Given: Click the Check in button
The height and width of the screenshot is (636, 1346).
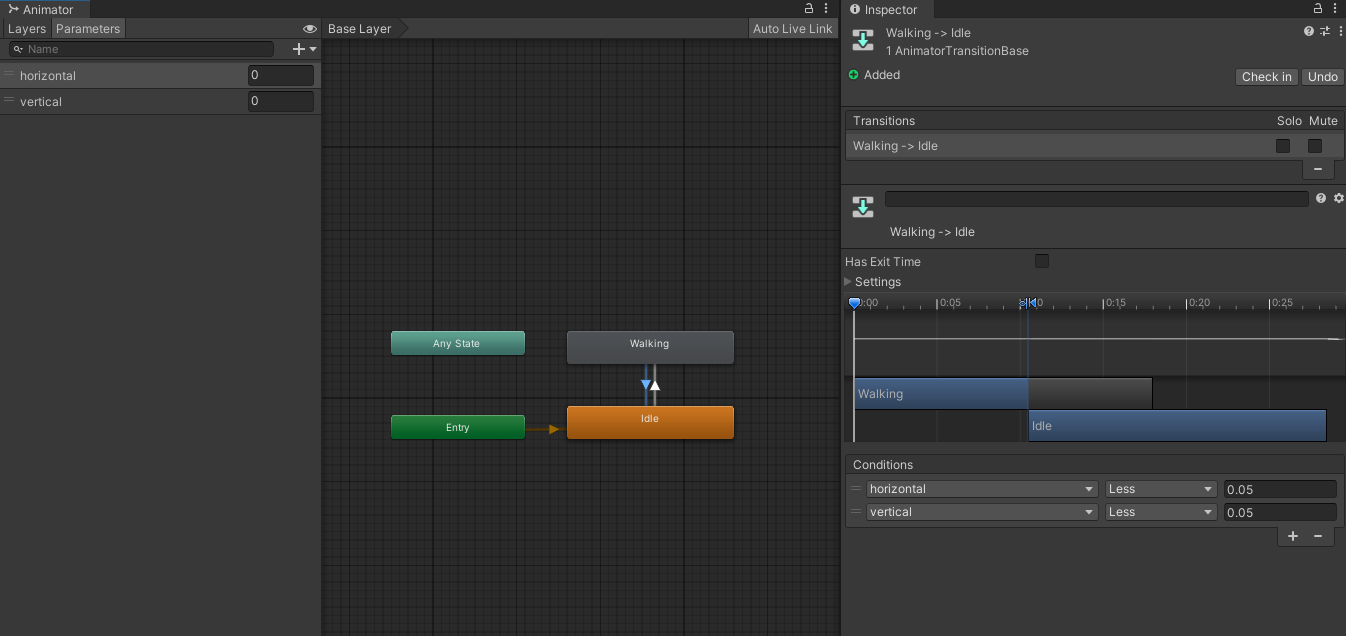Looking at the screenshot, I should (1266, 76).
